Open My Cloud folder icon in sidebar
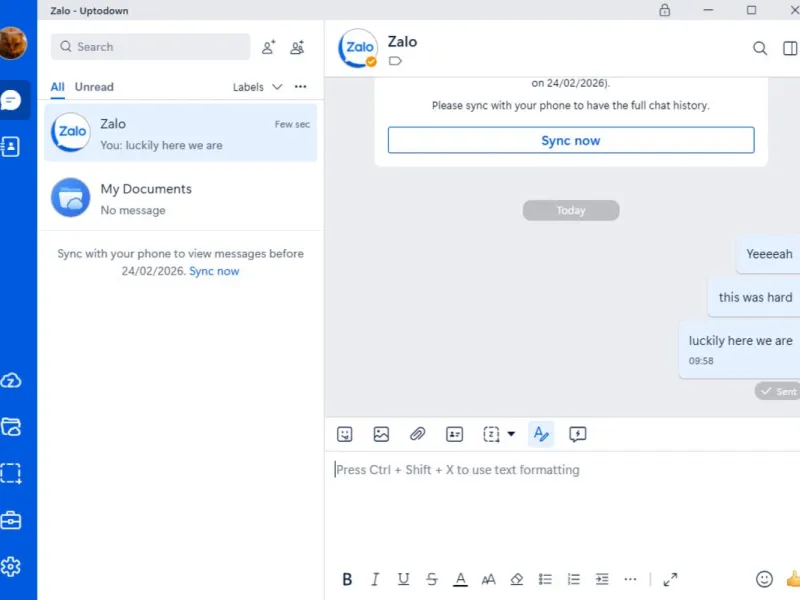 click(11, 427)
